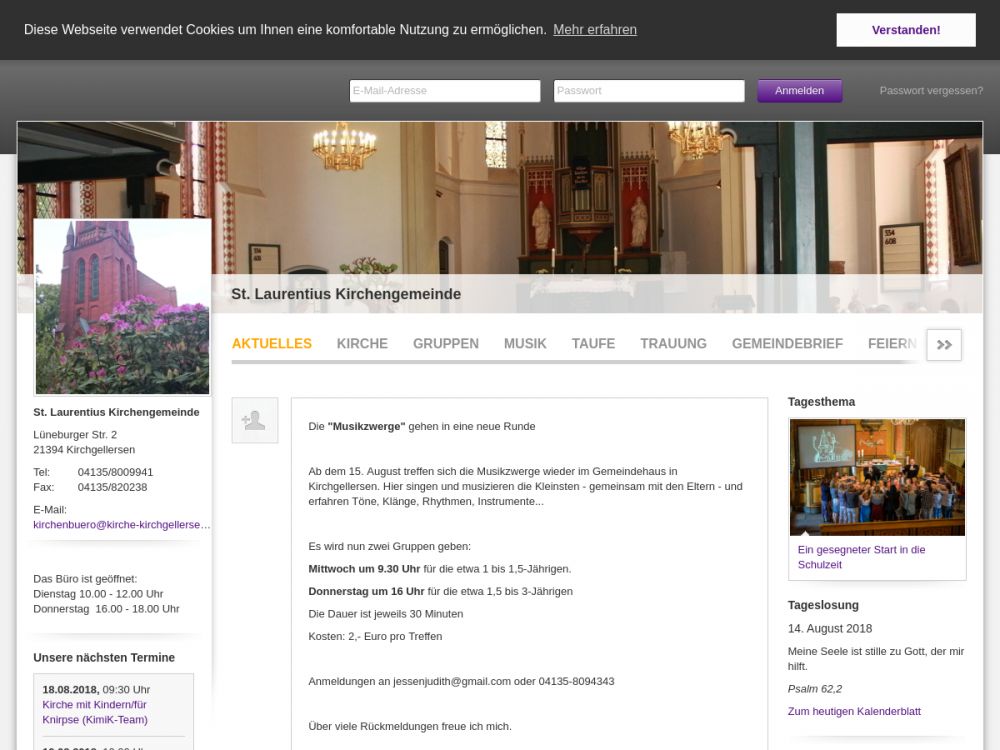The image size is (1000, 750).
Task: Follow the Passwort vergessen? link
Action: click(931, 91)
